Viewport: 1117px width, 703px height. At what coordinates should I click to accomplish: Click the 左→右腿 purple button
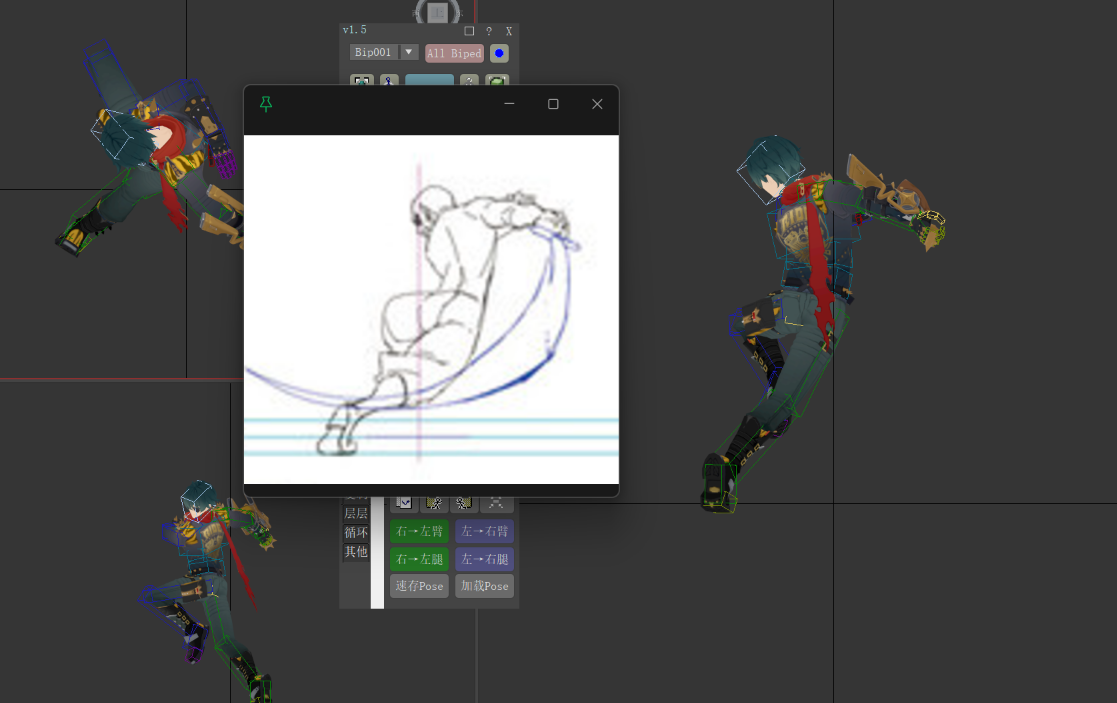(x=484, y=559)
